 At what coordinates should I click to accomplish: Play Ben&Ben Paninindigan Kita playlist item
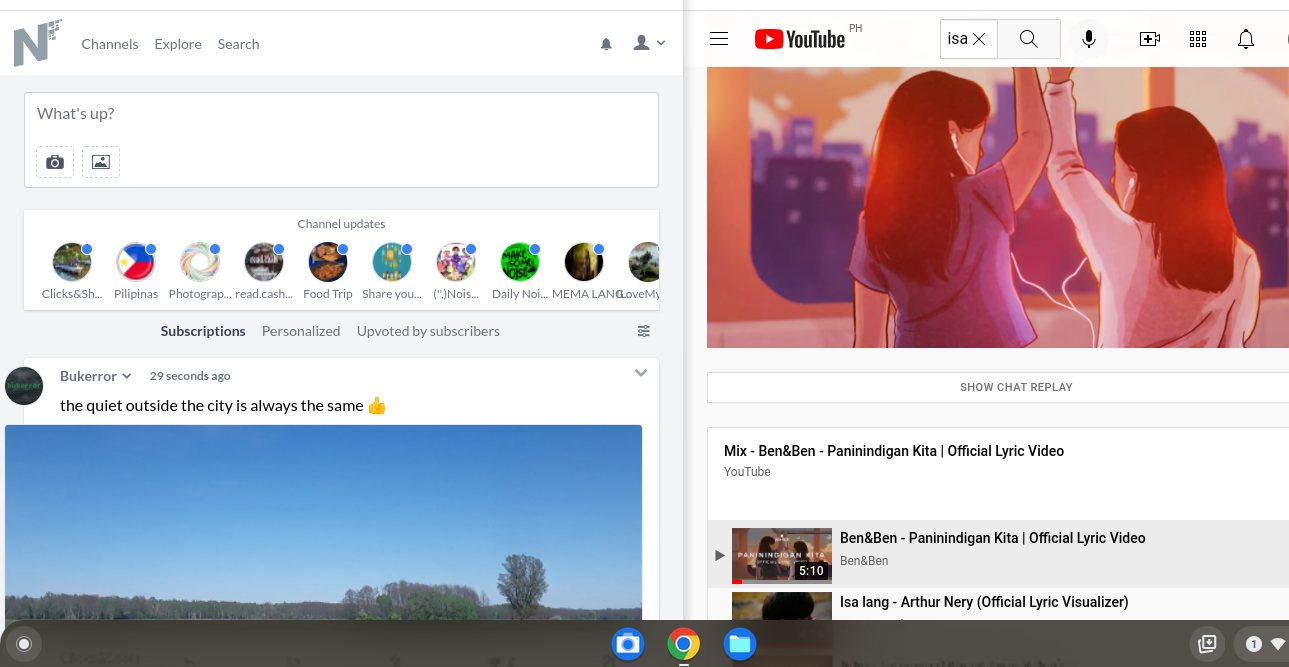(998, 554)
